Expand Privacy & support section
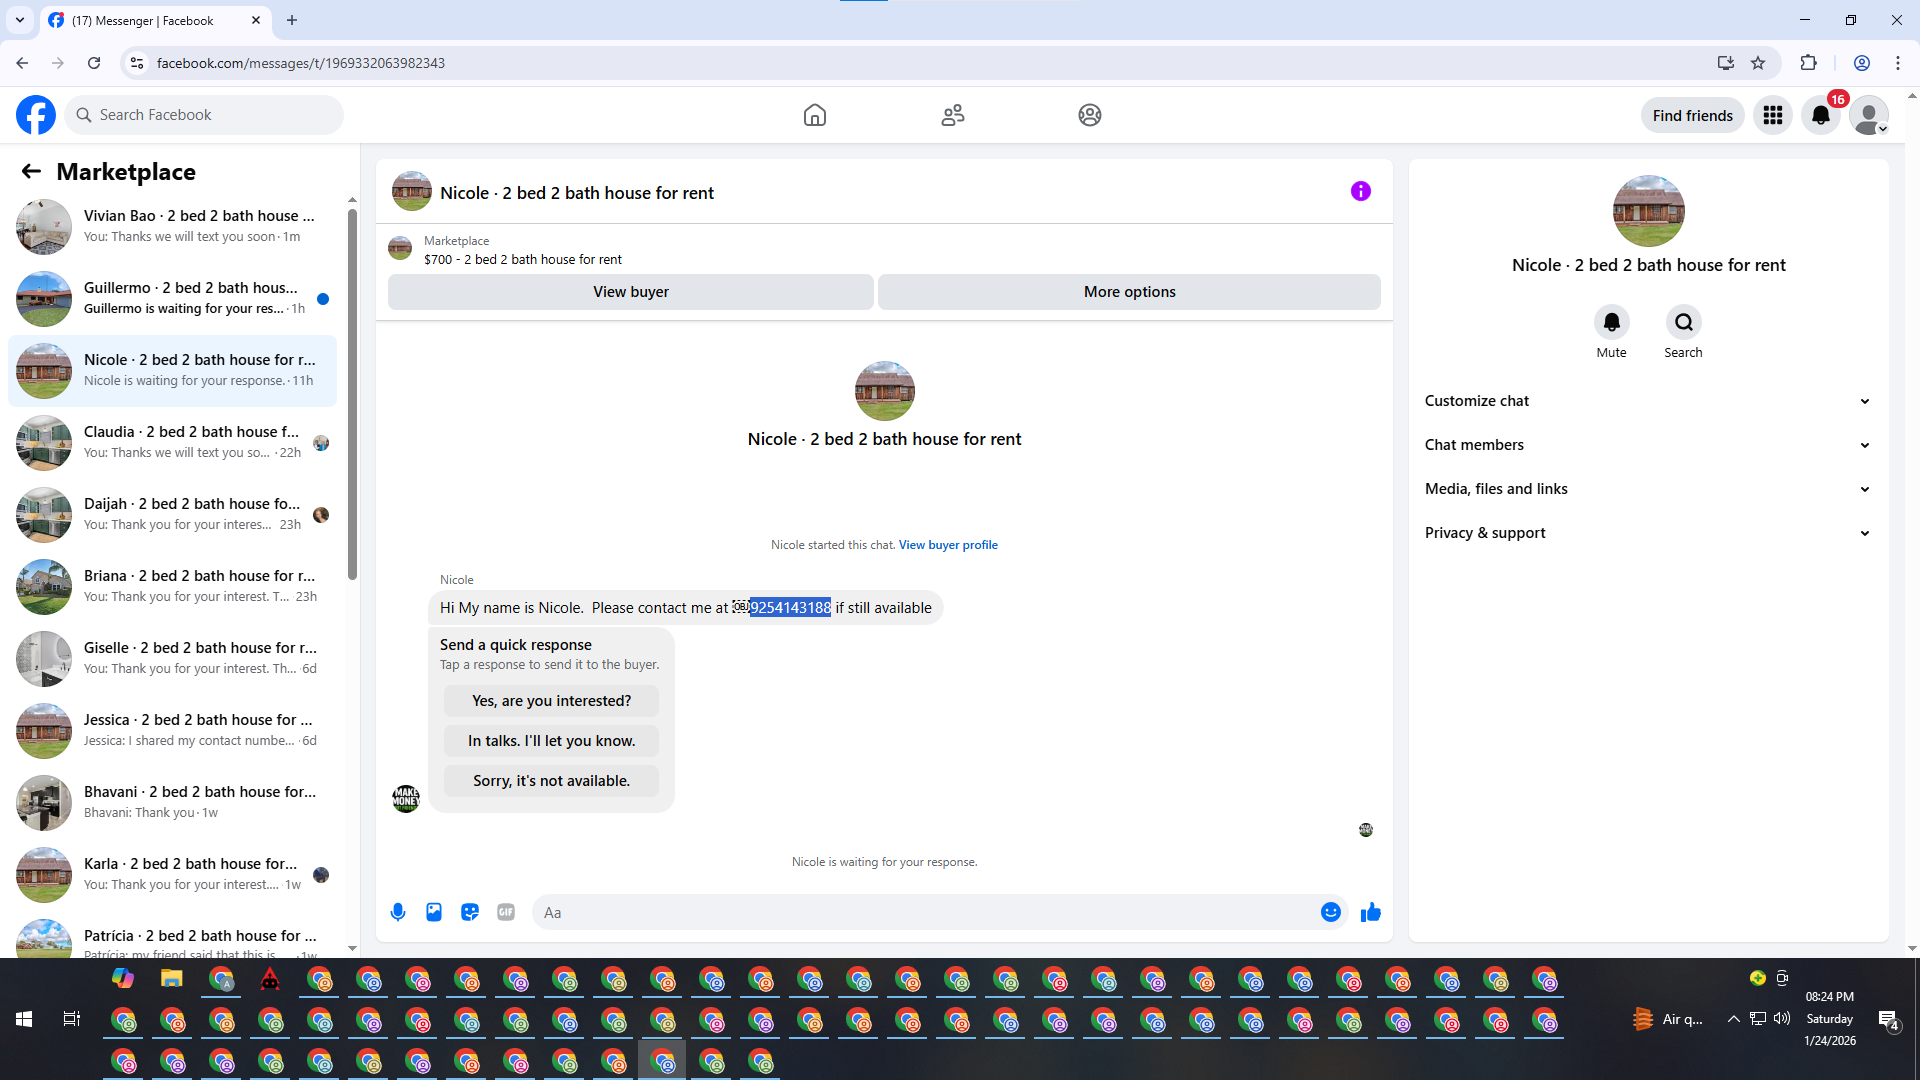 coord(1647,533)
